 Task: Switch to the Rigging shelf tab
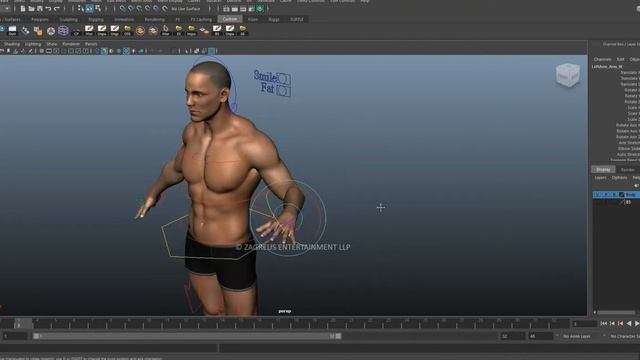click(96, 19)
